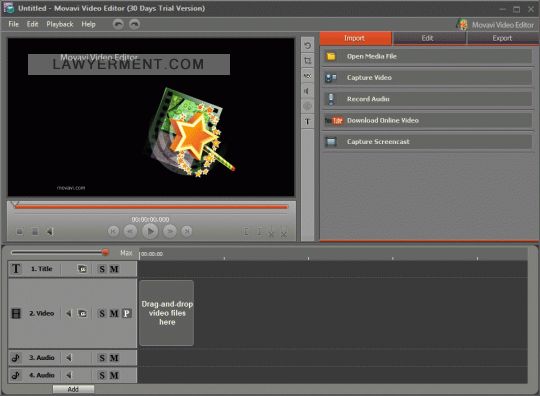Click the camera icon of Capture Video
The height and width of the screenshot is (396, 540).
(331, 78)
